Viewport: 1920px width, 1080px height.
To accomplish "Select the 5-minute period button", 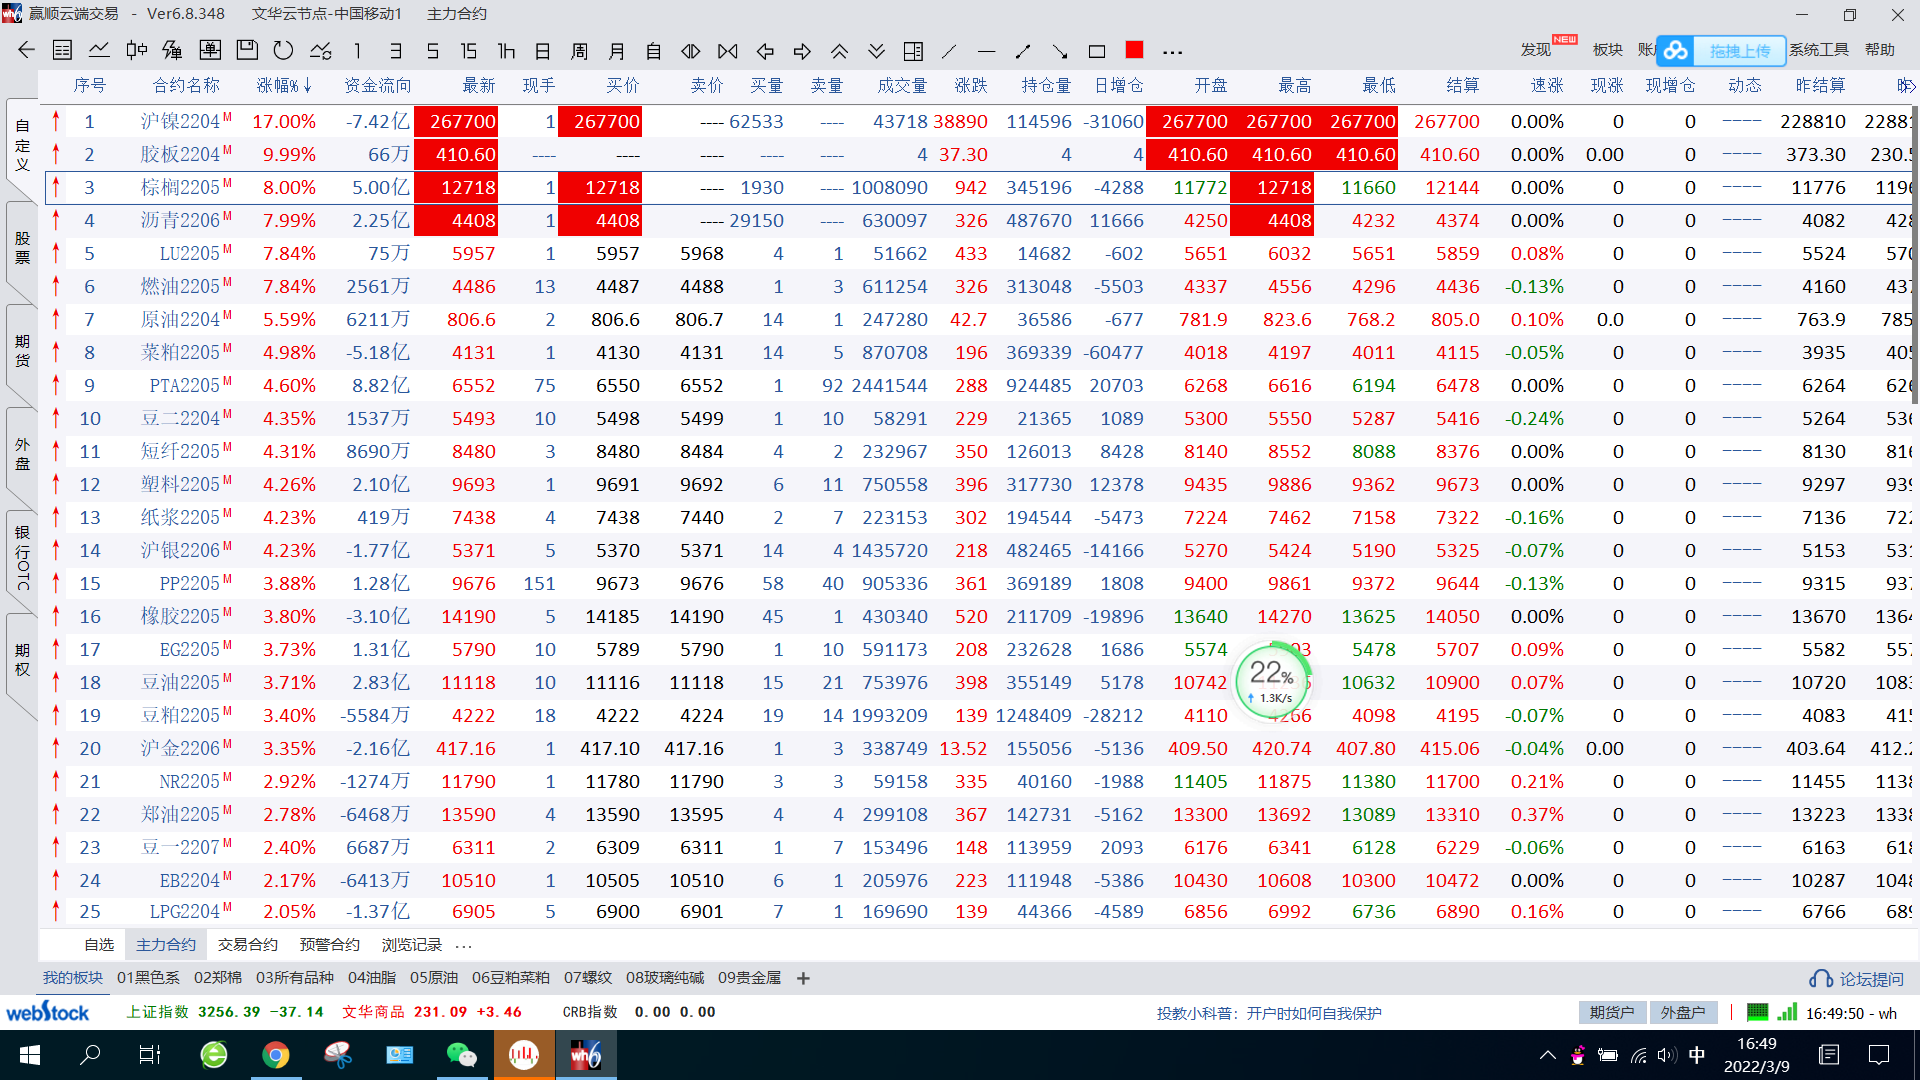I will [432, 51].
